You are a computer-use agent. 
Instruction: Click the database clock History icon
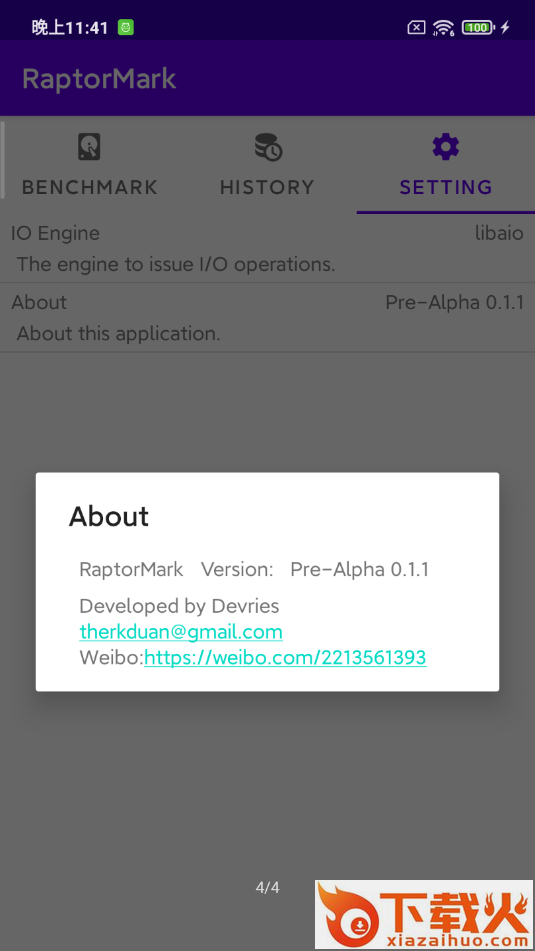268,147
